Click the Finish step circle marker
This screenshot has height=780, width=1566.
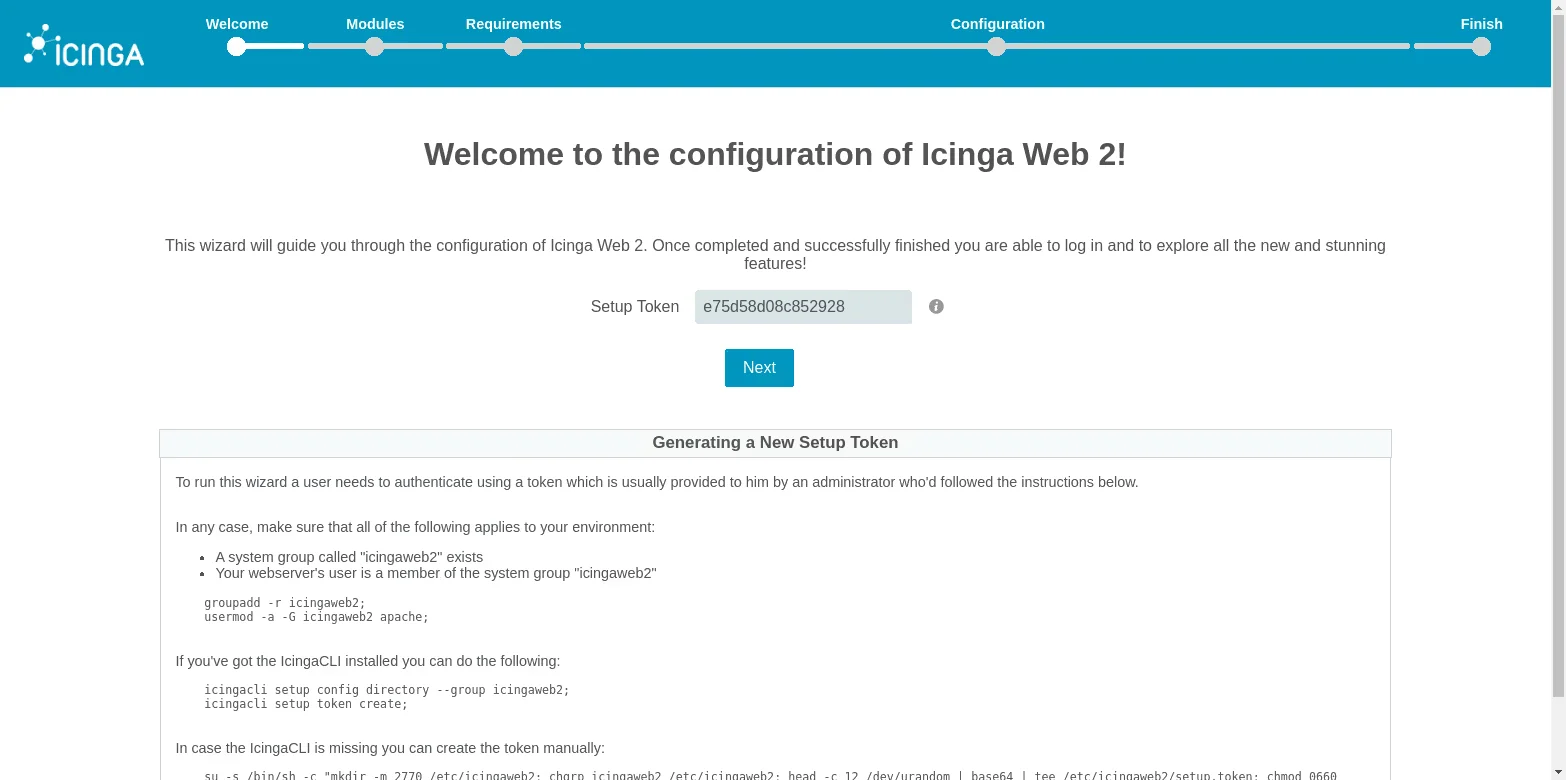pyautogui.click(x=1481, y=47)
